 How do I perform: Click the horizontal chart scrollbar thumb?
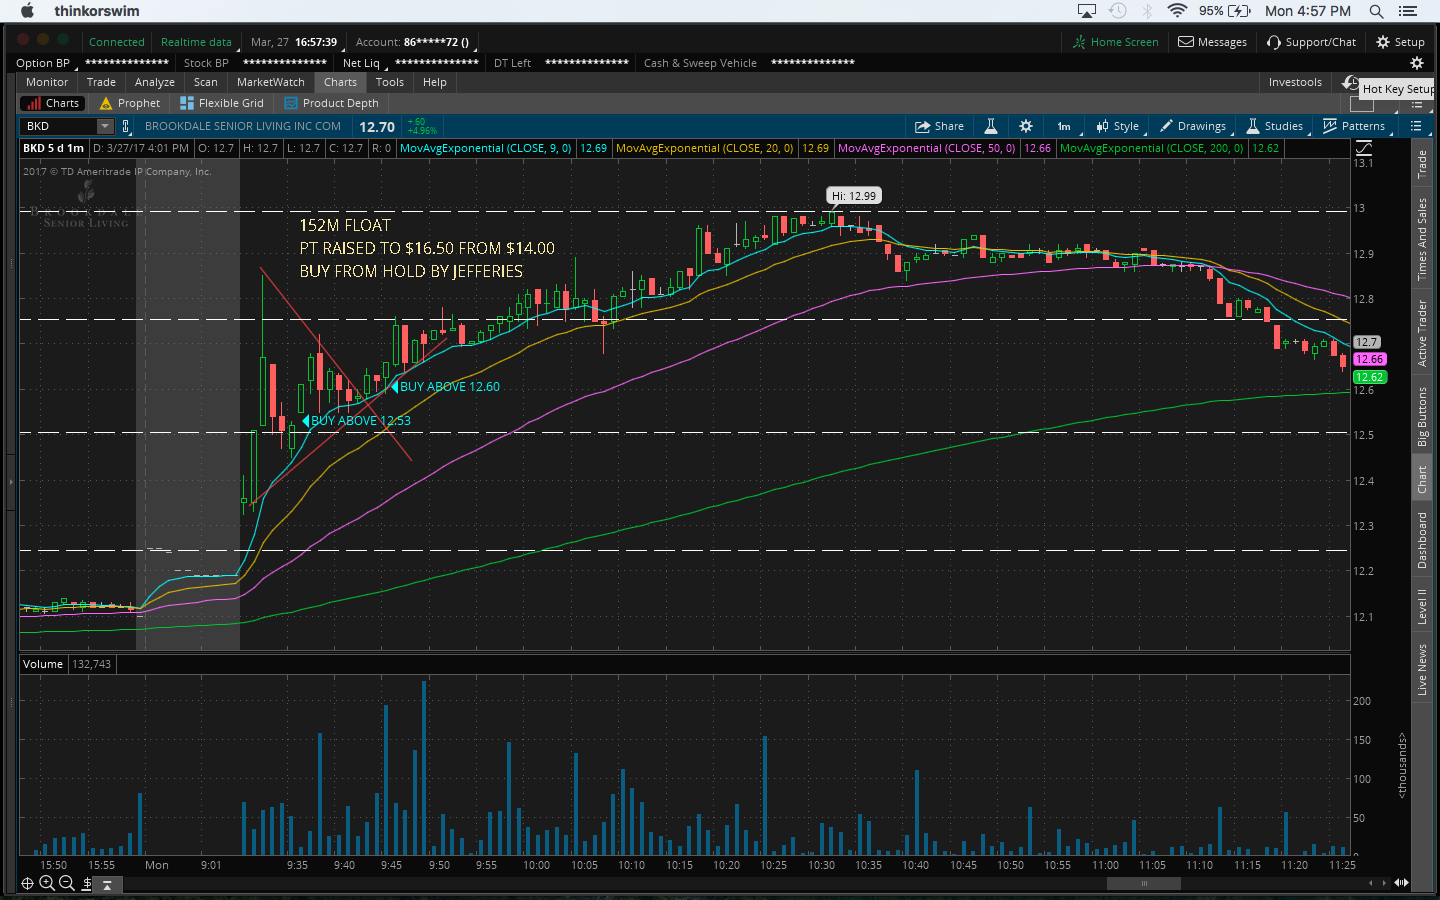tap(1144, 883)
